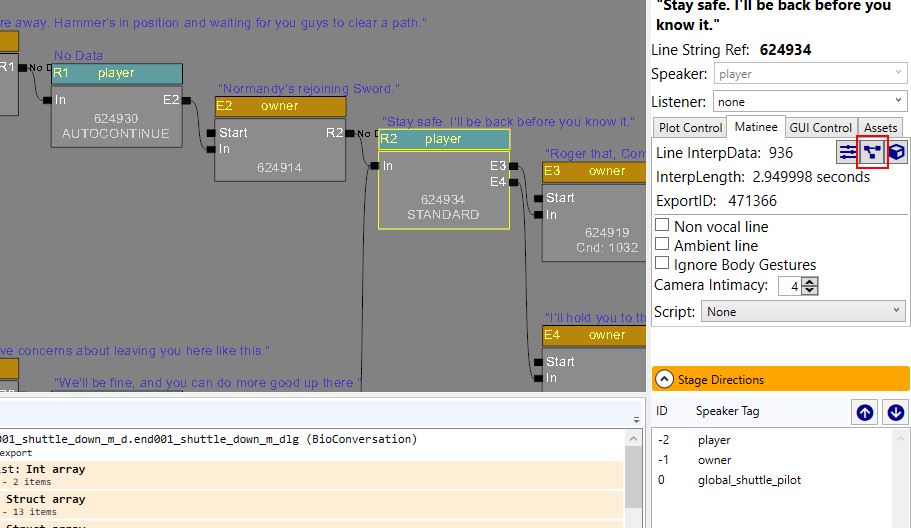Image resolution: width=911 pixels, height=528 pixels.
Task: Select the E4 owner node header
Action: coord(594,335)
